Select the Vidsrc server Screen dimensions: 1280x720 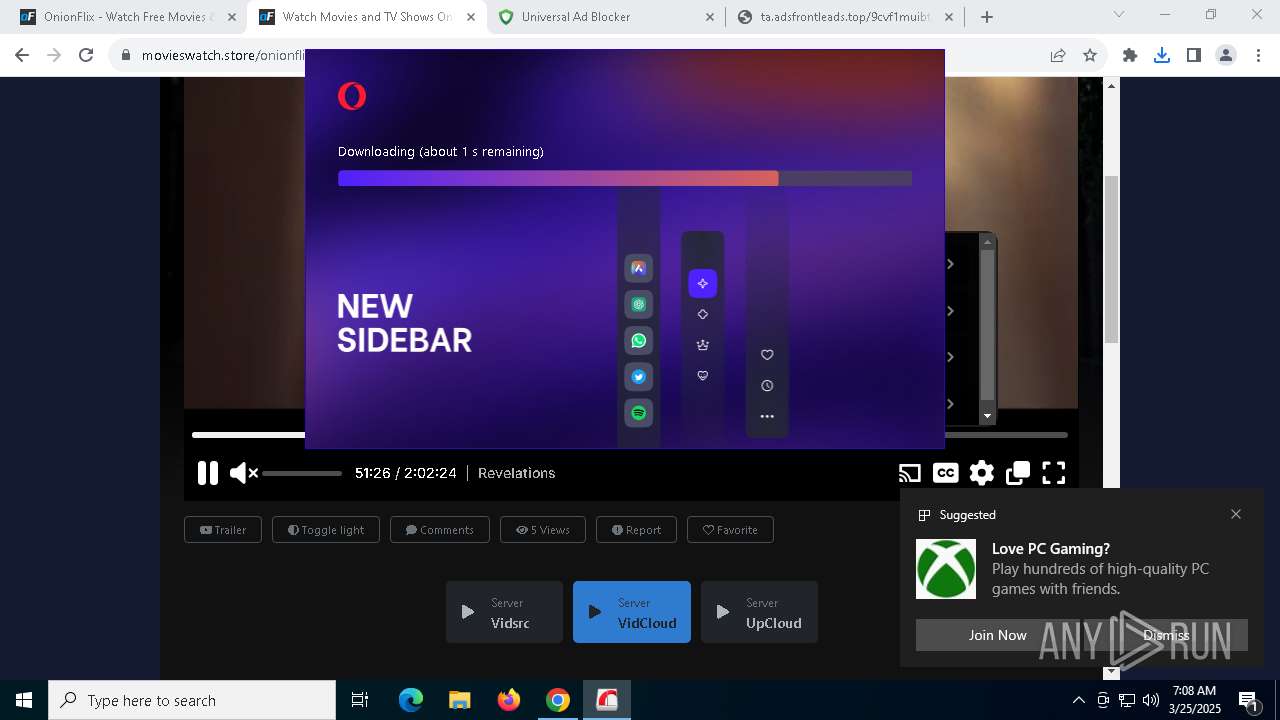(x=504, y=612)
